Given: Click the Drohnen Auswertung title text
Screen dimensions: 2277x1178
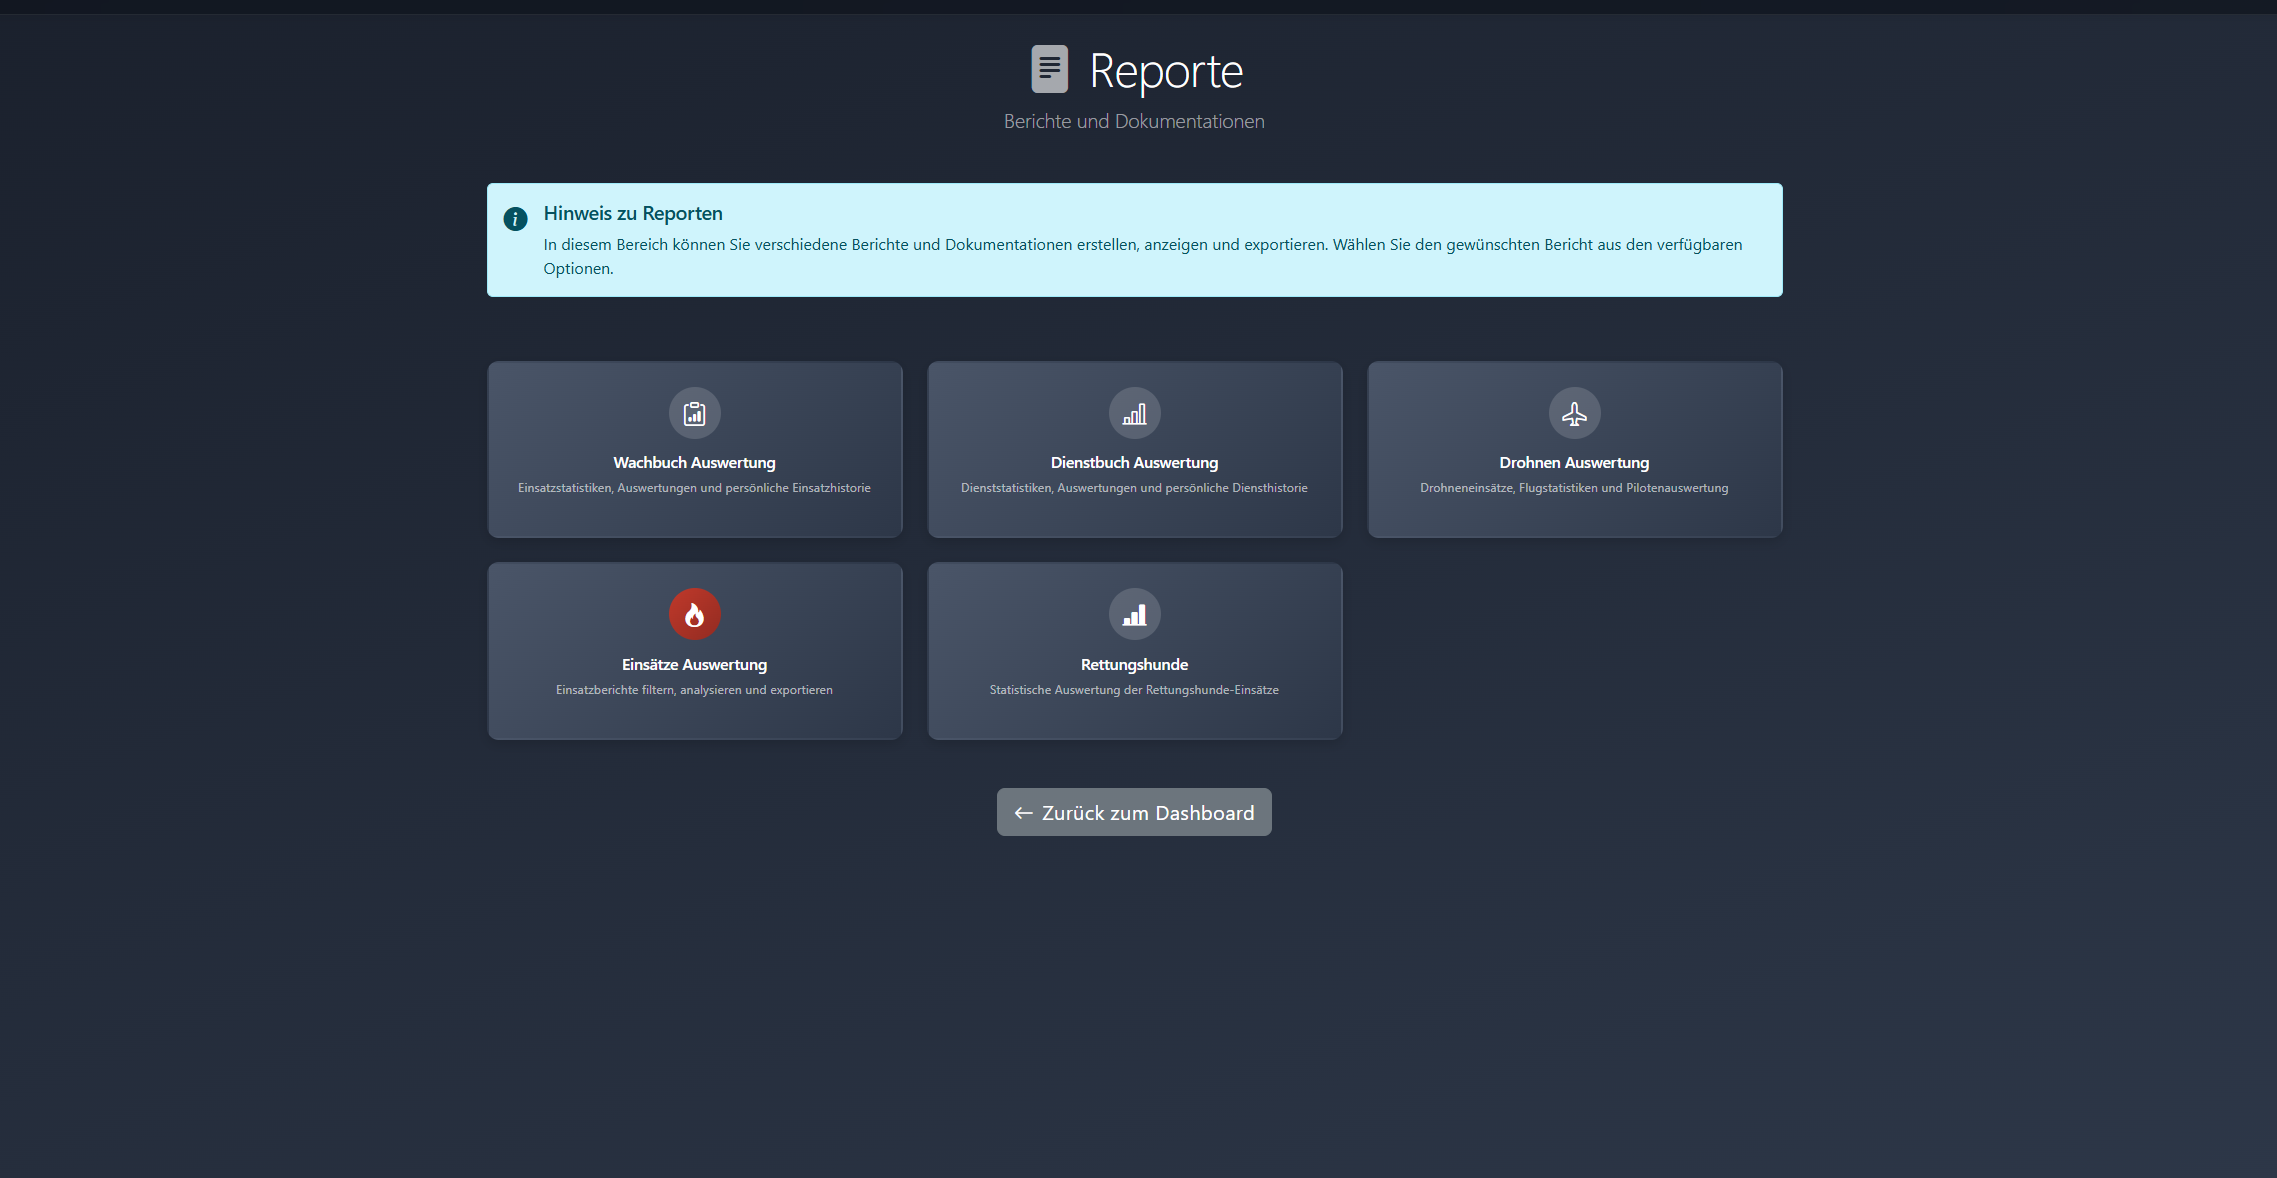Looking at the screenshot, I should pyautogui.click(x=1574, y=462).
